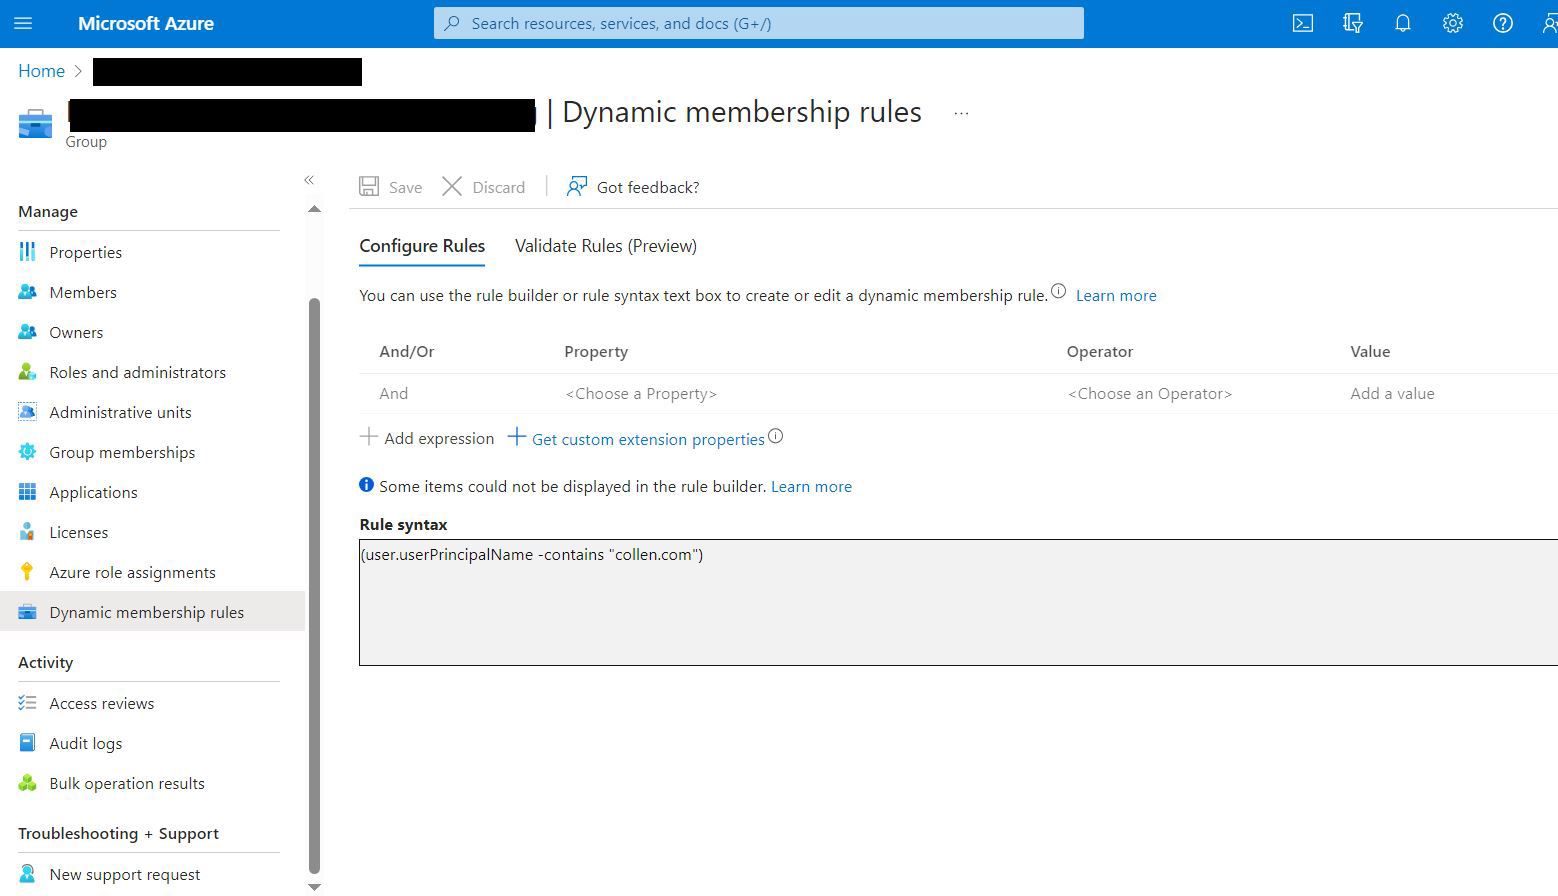Screen dimensions: 1558x896
Task: Select Dynamic membership rules menu item
Action: coord(152,612)
